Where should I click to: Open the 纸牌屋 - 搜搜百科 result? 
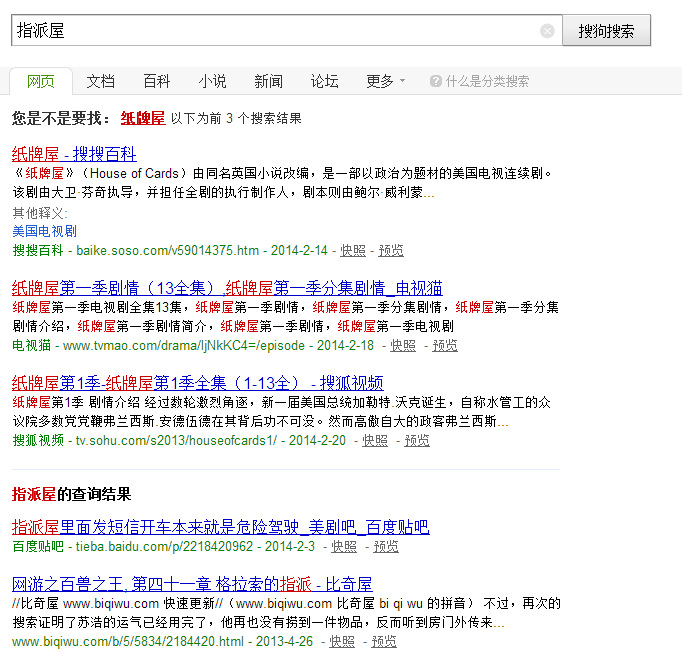(x=74, y=154)
